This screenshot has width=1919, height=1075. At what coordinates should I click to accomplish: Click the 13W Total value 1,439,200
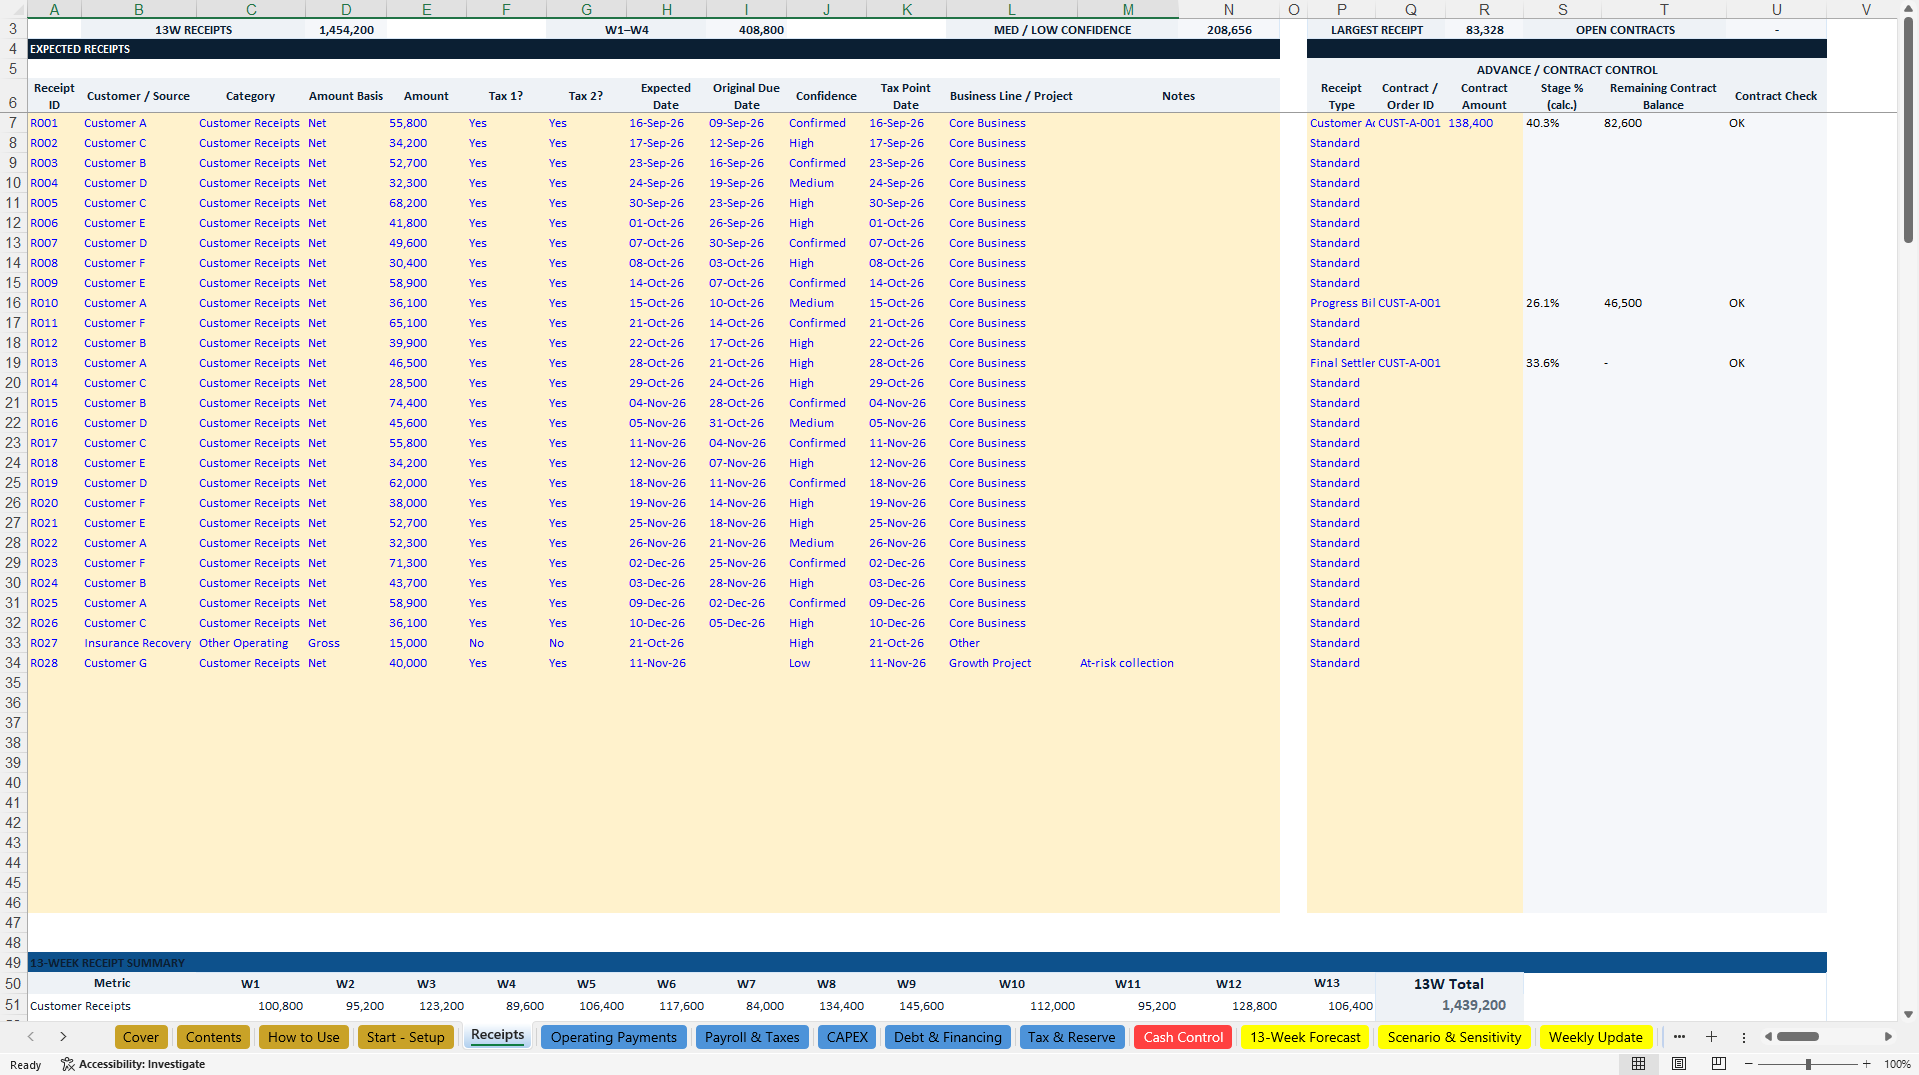(x=1449, y=1006)
